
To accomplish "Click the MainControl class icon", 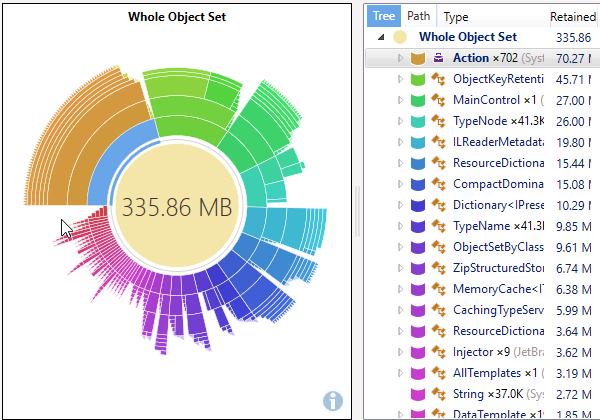I will coord(438,100).
